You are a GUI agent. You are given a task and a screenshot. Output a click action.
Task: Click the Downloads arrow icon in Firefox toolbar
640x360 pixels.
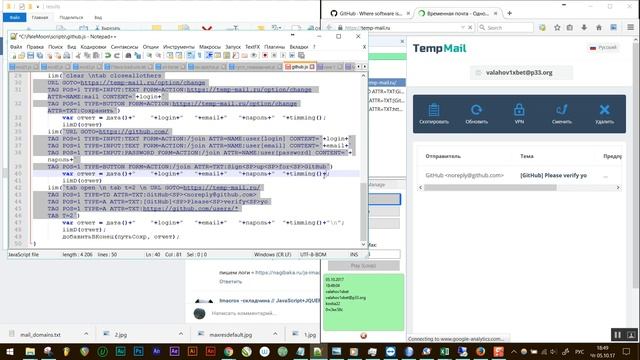click(x=584, y=27)
